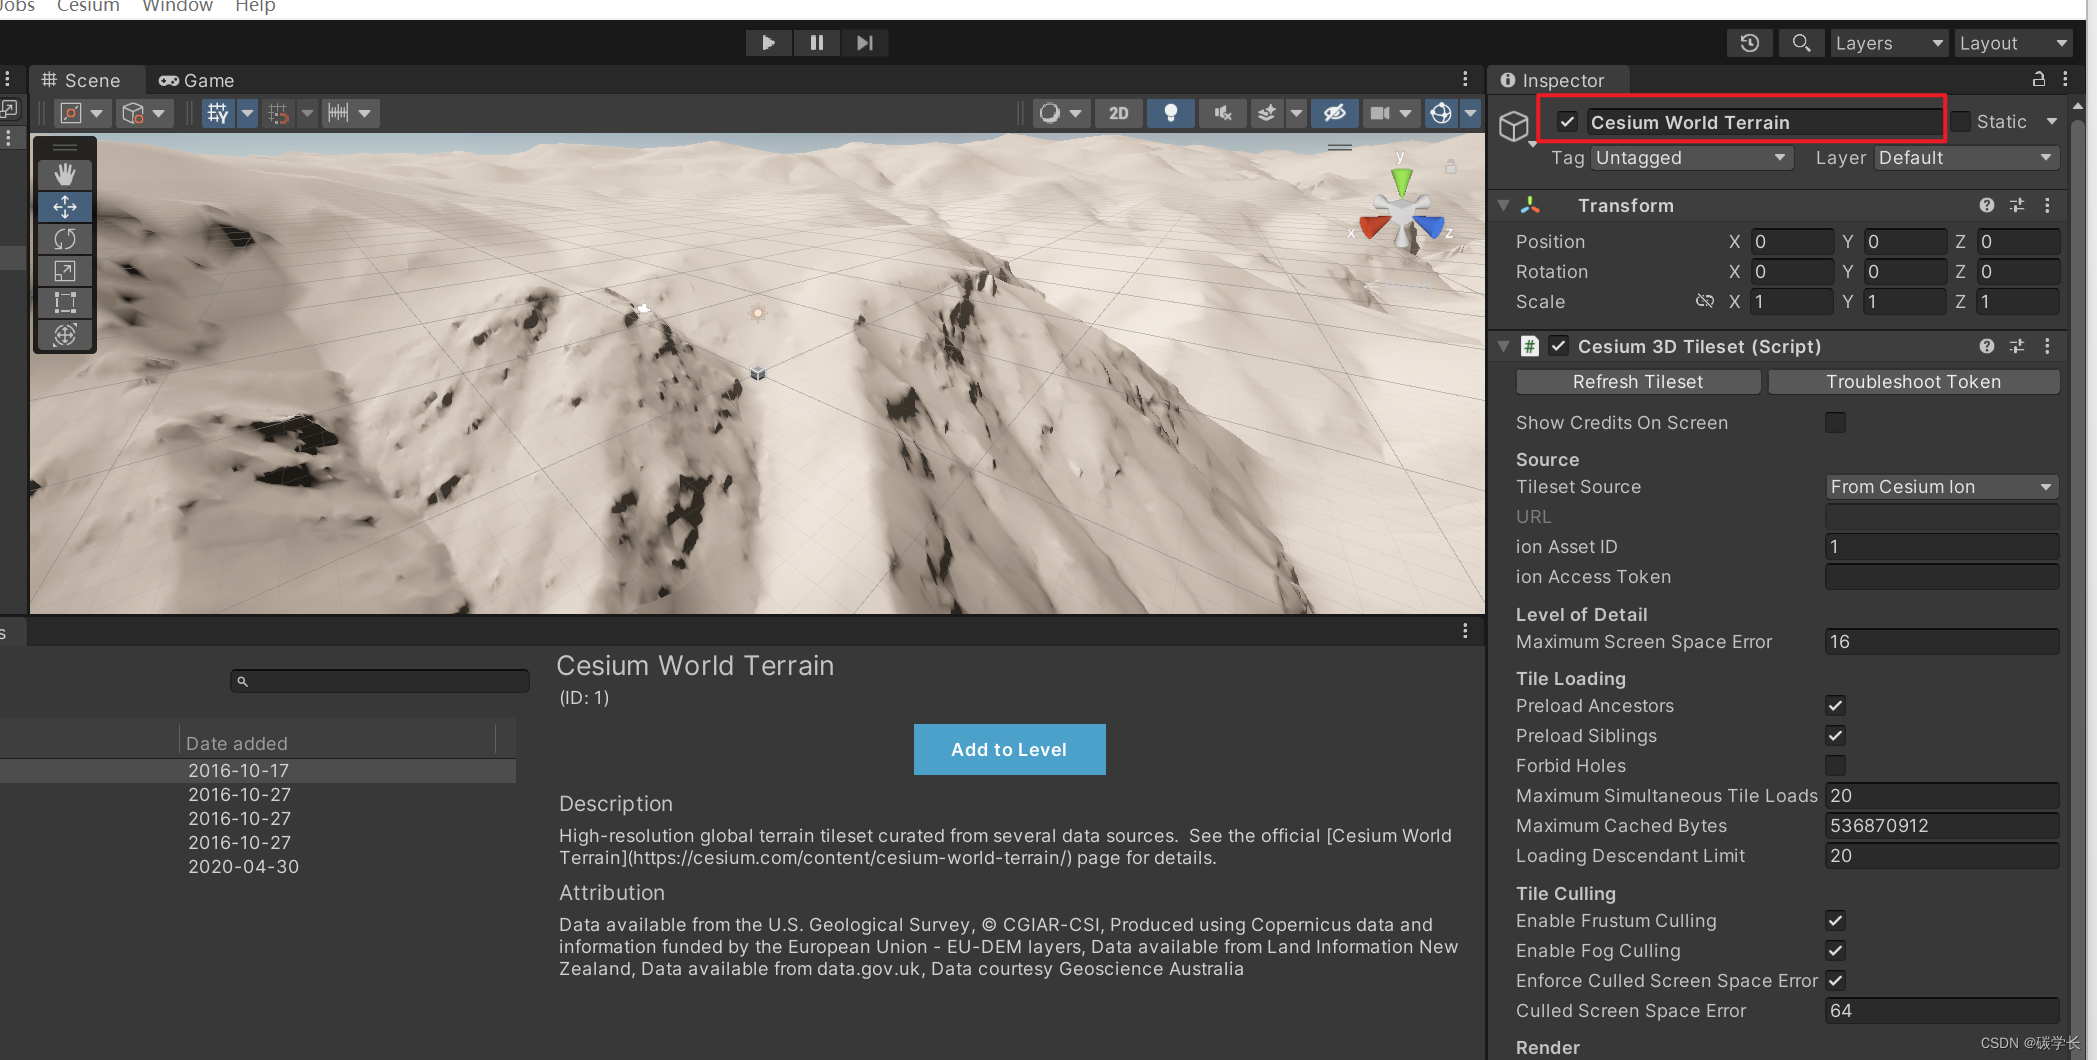This screenshot has height=1060, width=2097.
Task: Click the Step forward button
Action: [865, 43]
